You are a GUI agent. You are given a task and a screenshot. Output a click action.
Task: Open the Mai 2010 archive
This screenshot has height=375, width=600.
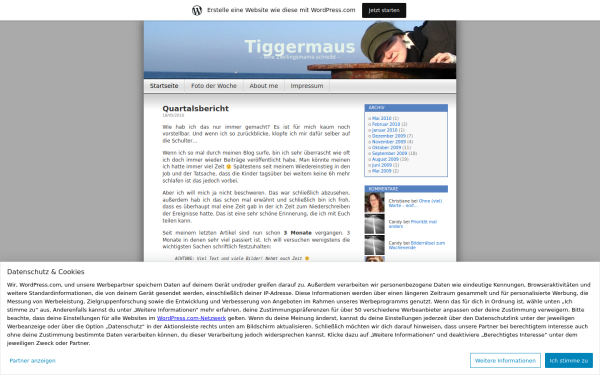[x=382, y=119]
